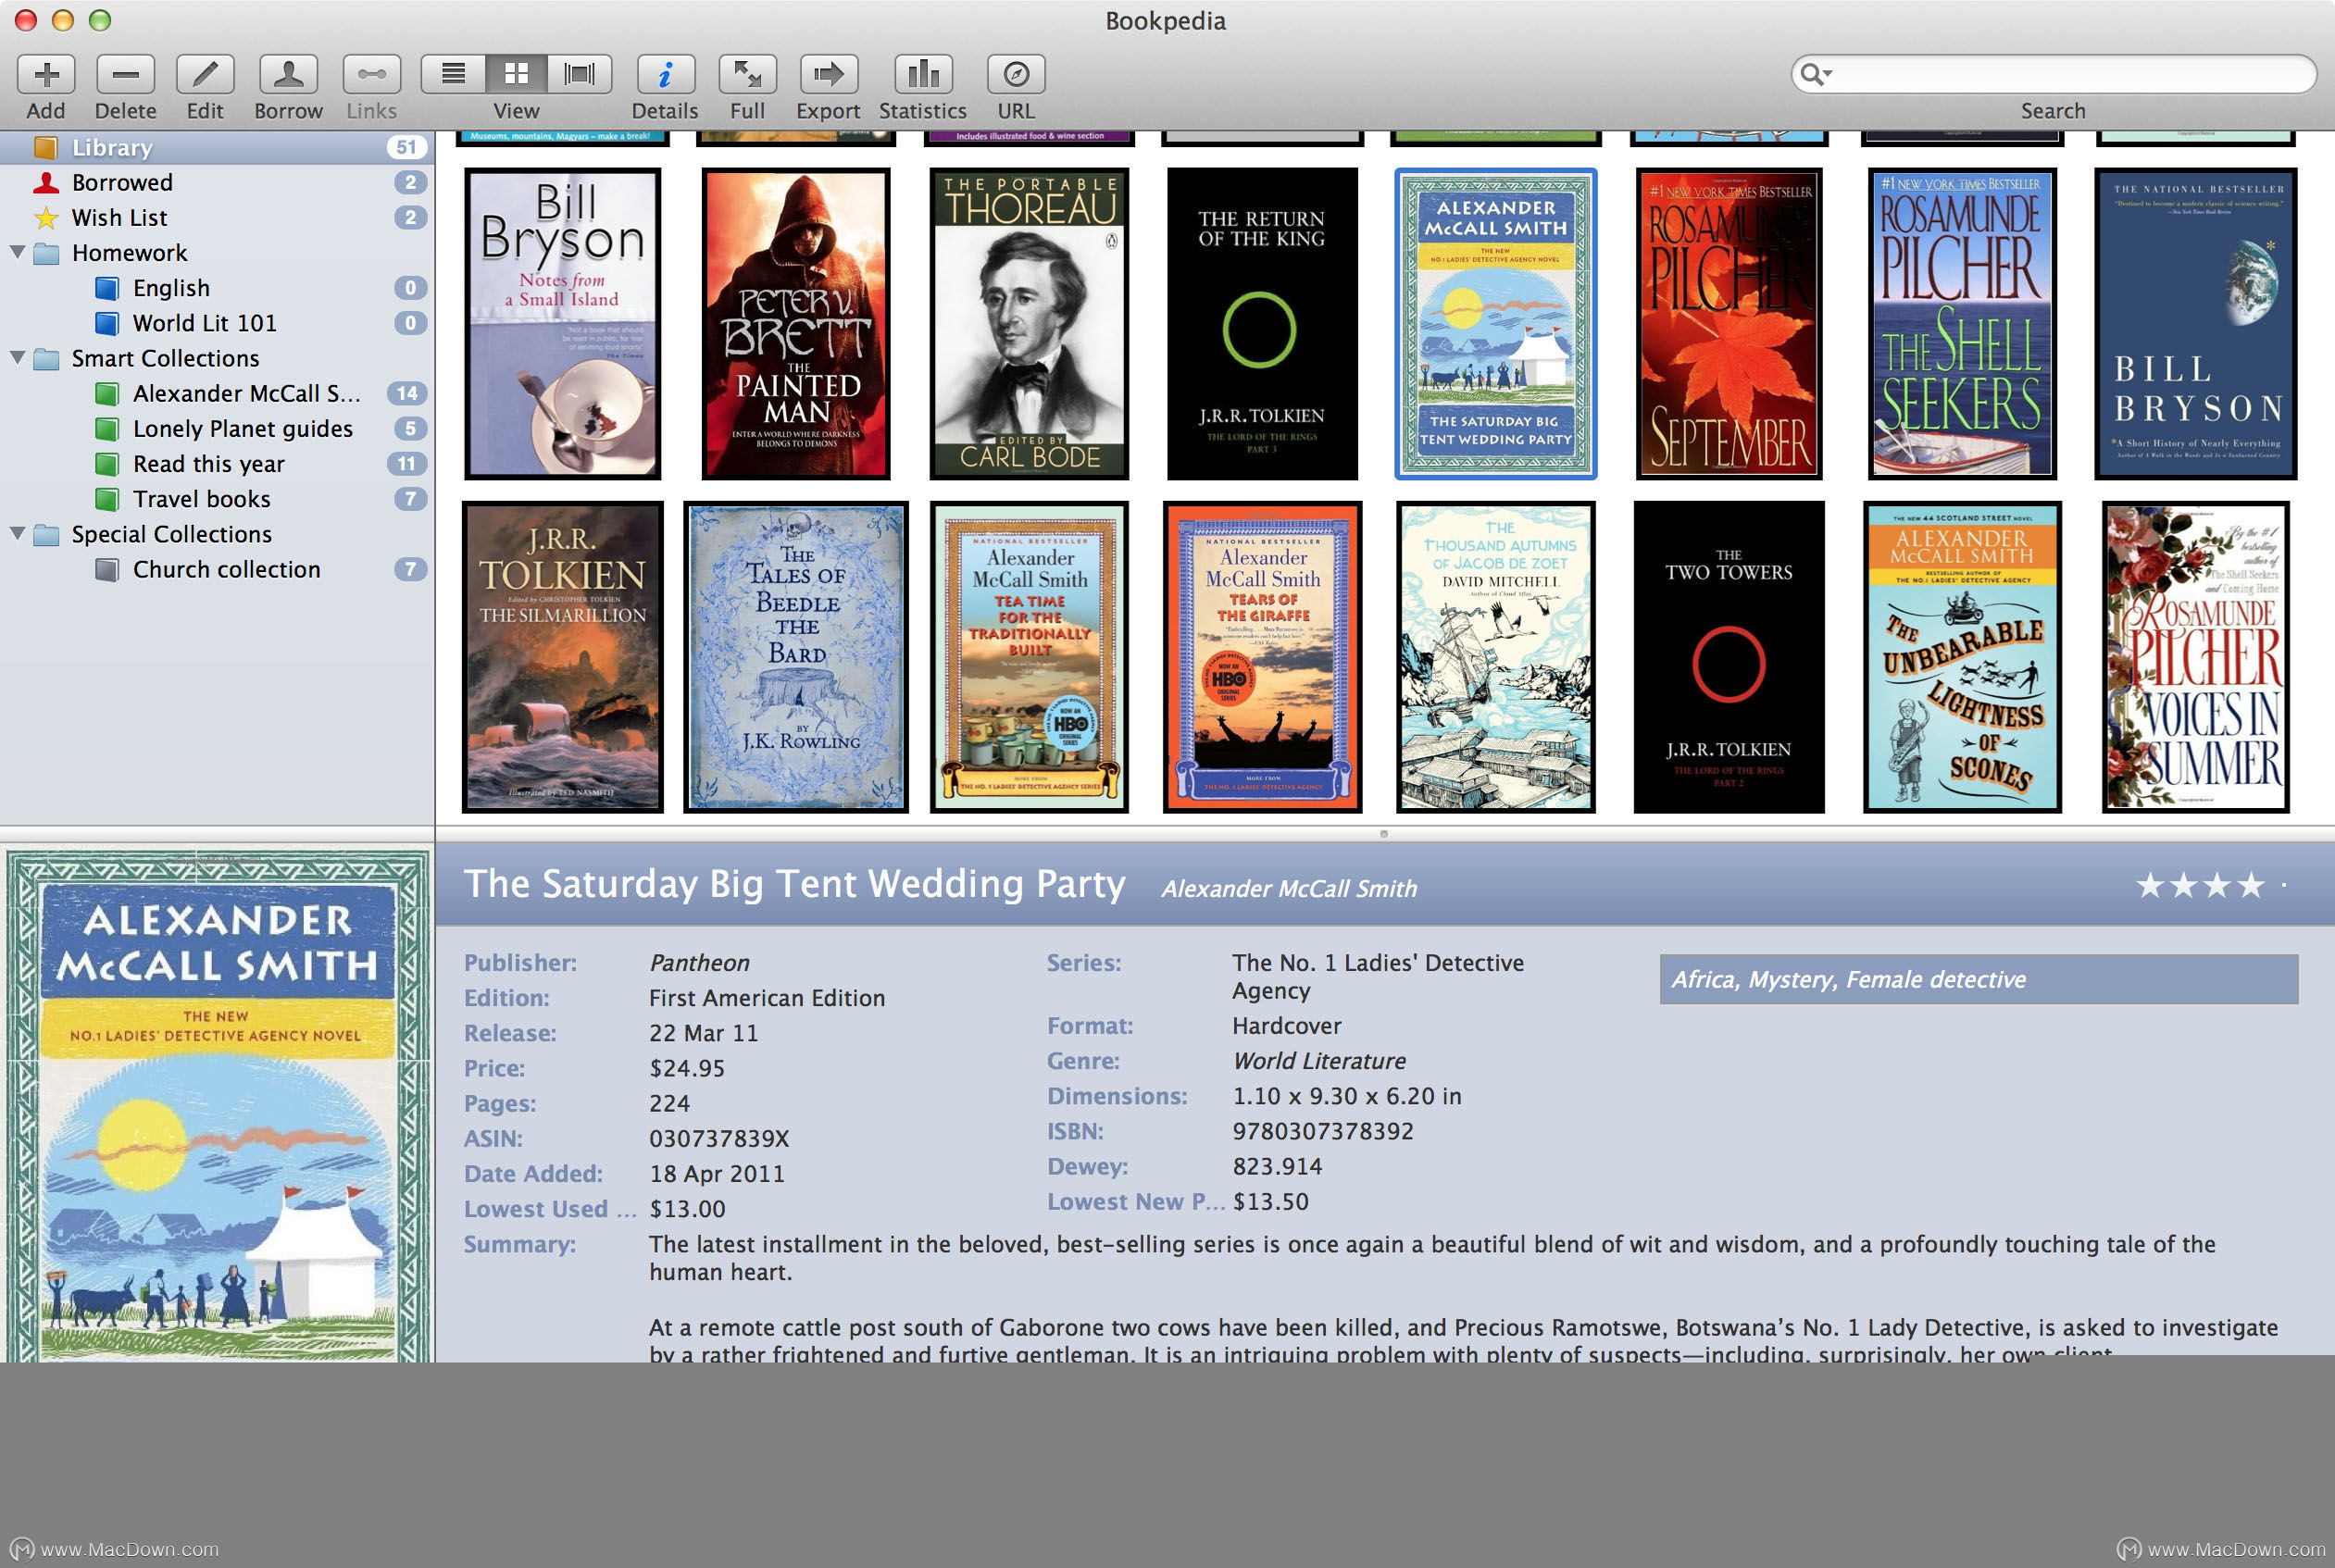Viewport: 2335px width, 1568px height.
Task: Open the Travel books smart collection
Action: click(x=217, y=498)
